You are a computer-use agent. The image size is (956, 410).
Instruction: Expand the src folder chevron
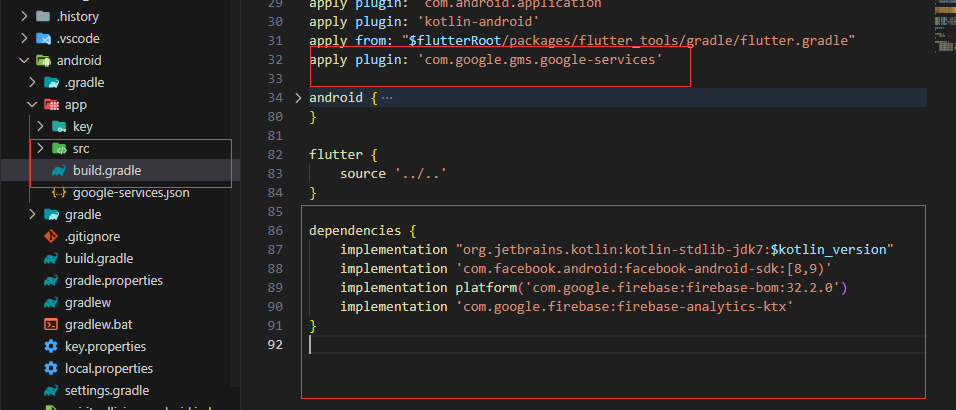pos(40,149)
